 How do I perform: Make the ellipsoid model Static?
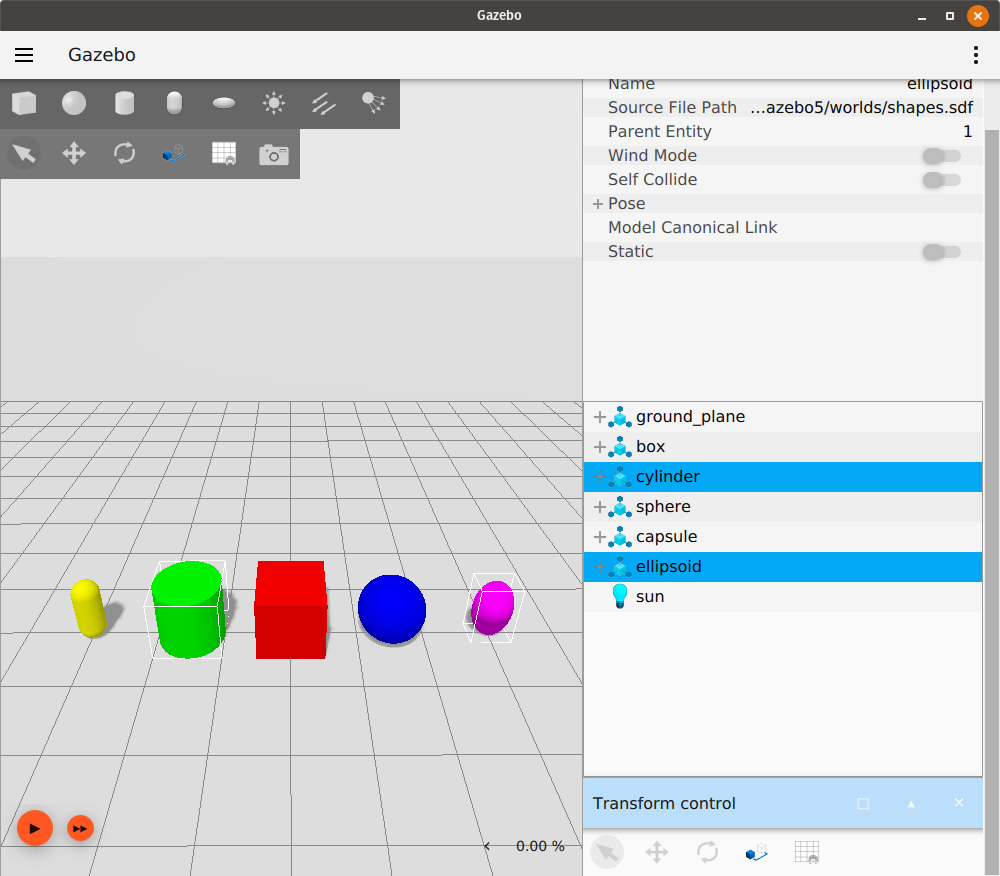pos(941,251)
